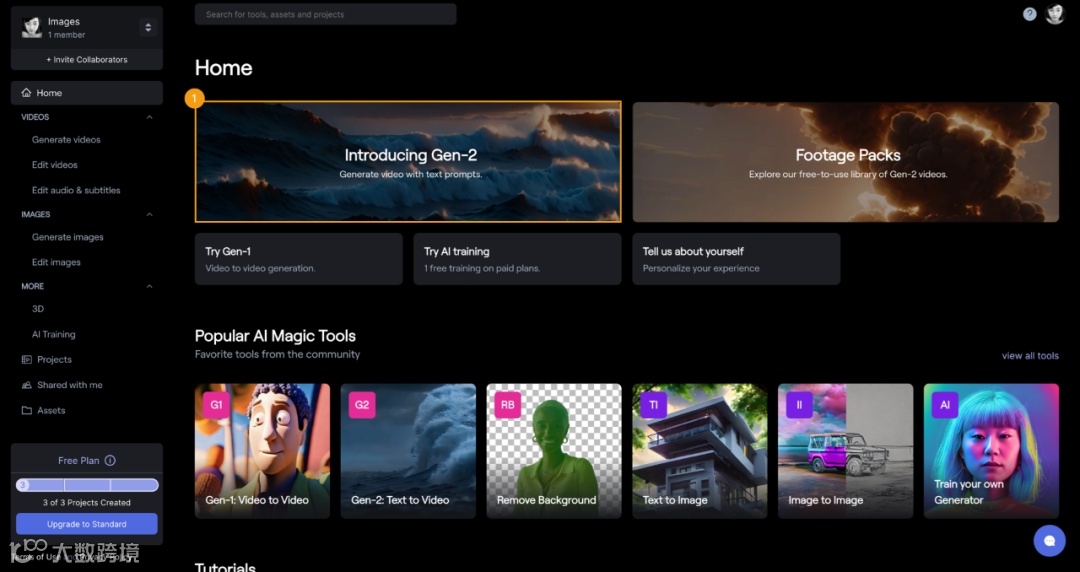Click the Images workspace avatar
The image size is (1080, 572).
[32, 28]
